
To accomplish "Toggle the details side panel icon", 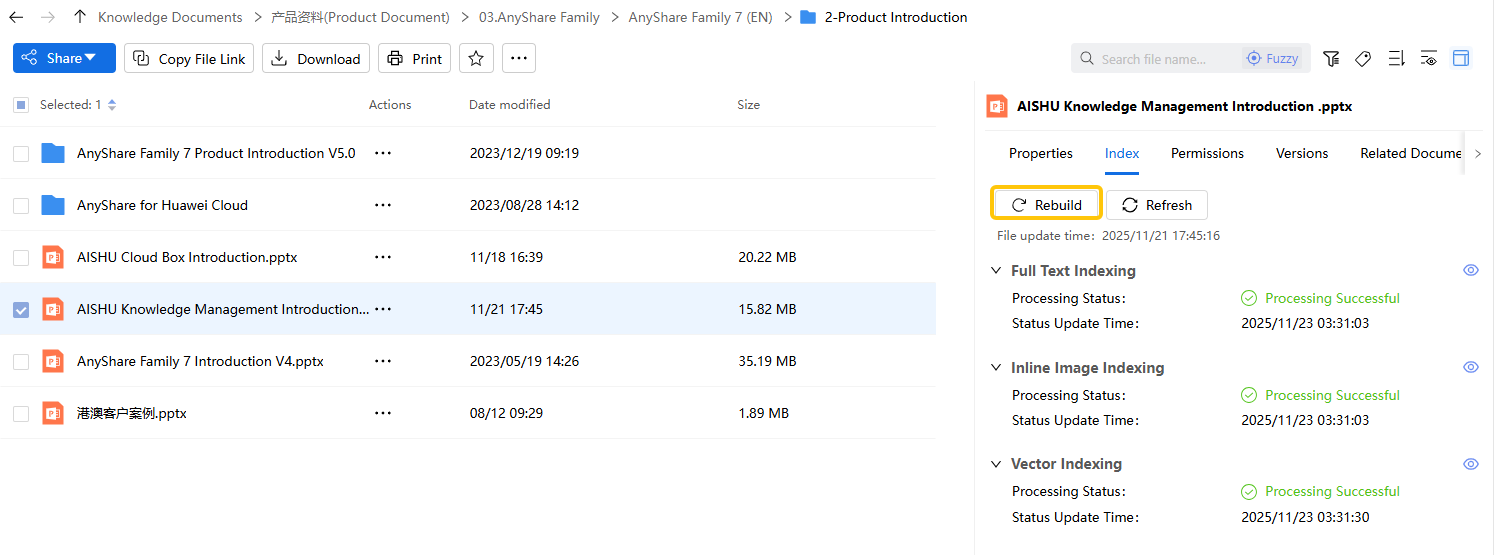I will point(1461,59).
